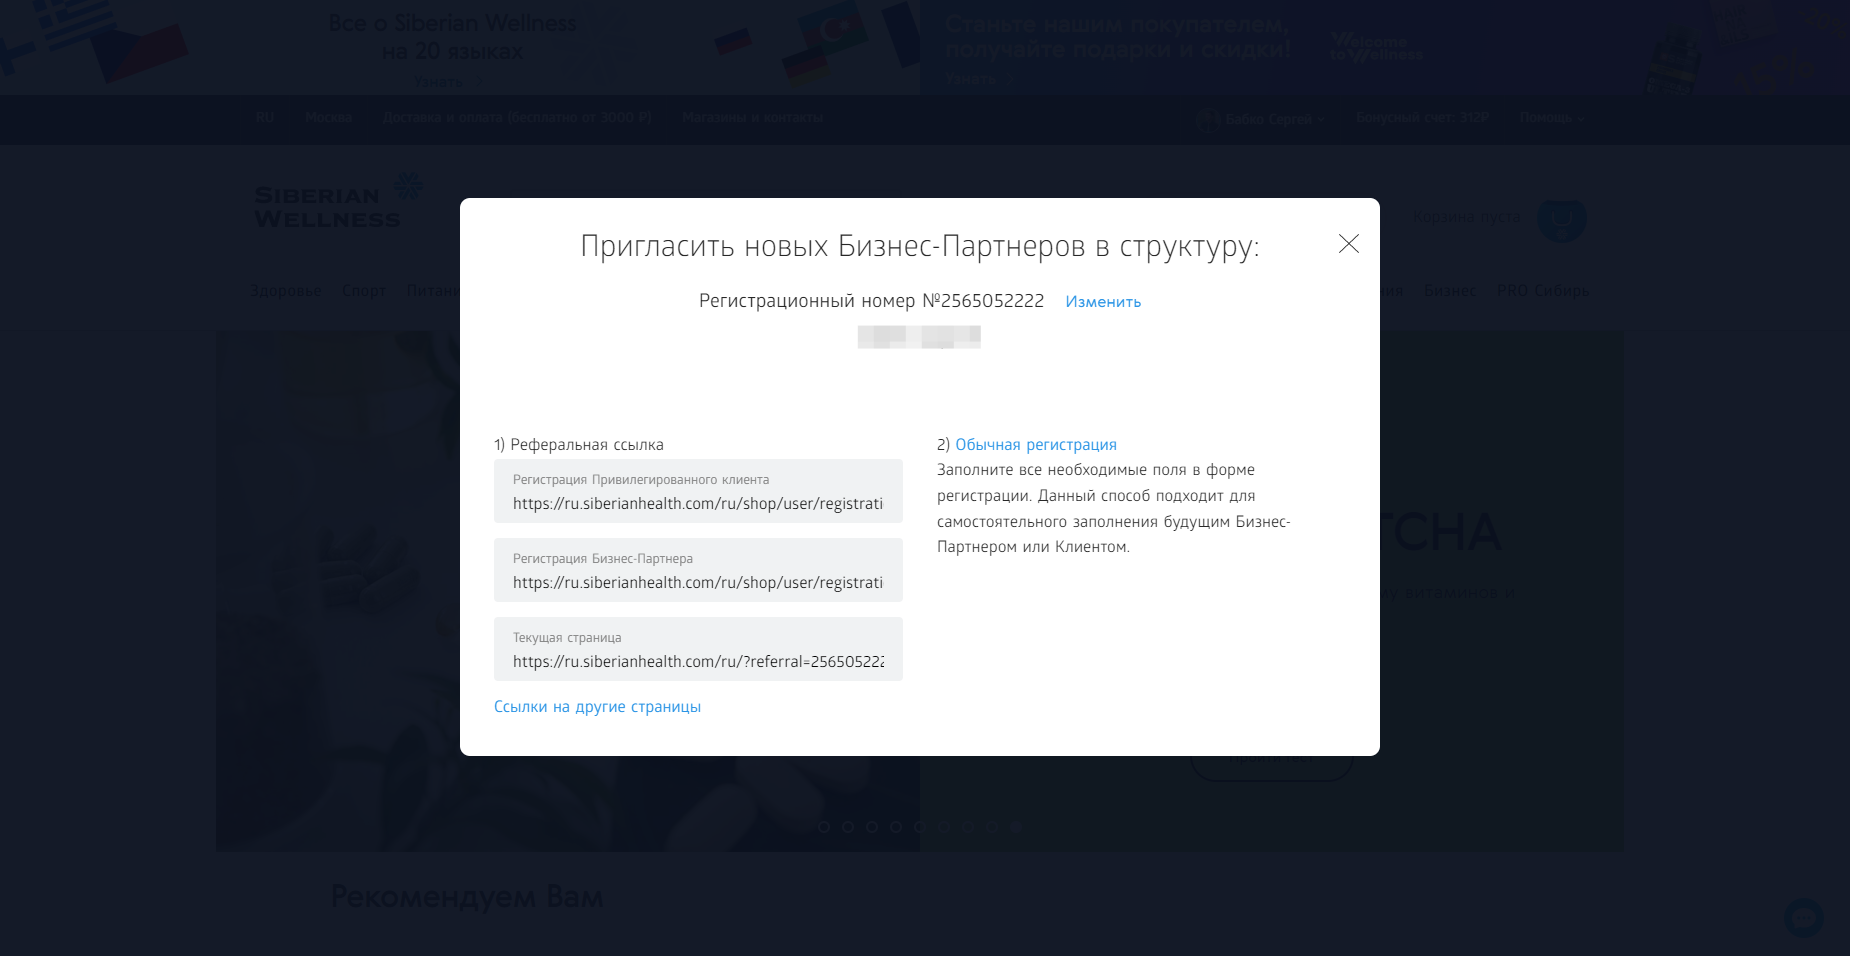The image size is (1850, 956).
Task: Open Бонусный счет: 312Р
Action: (1421, 117)
